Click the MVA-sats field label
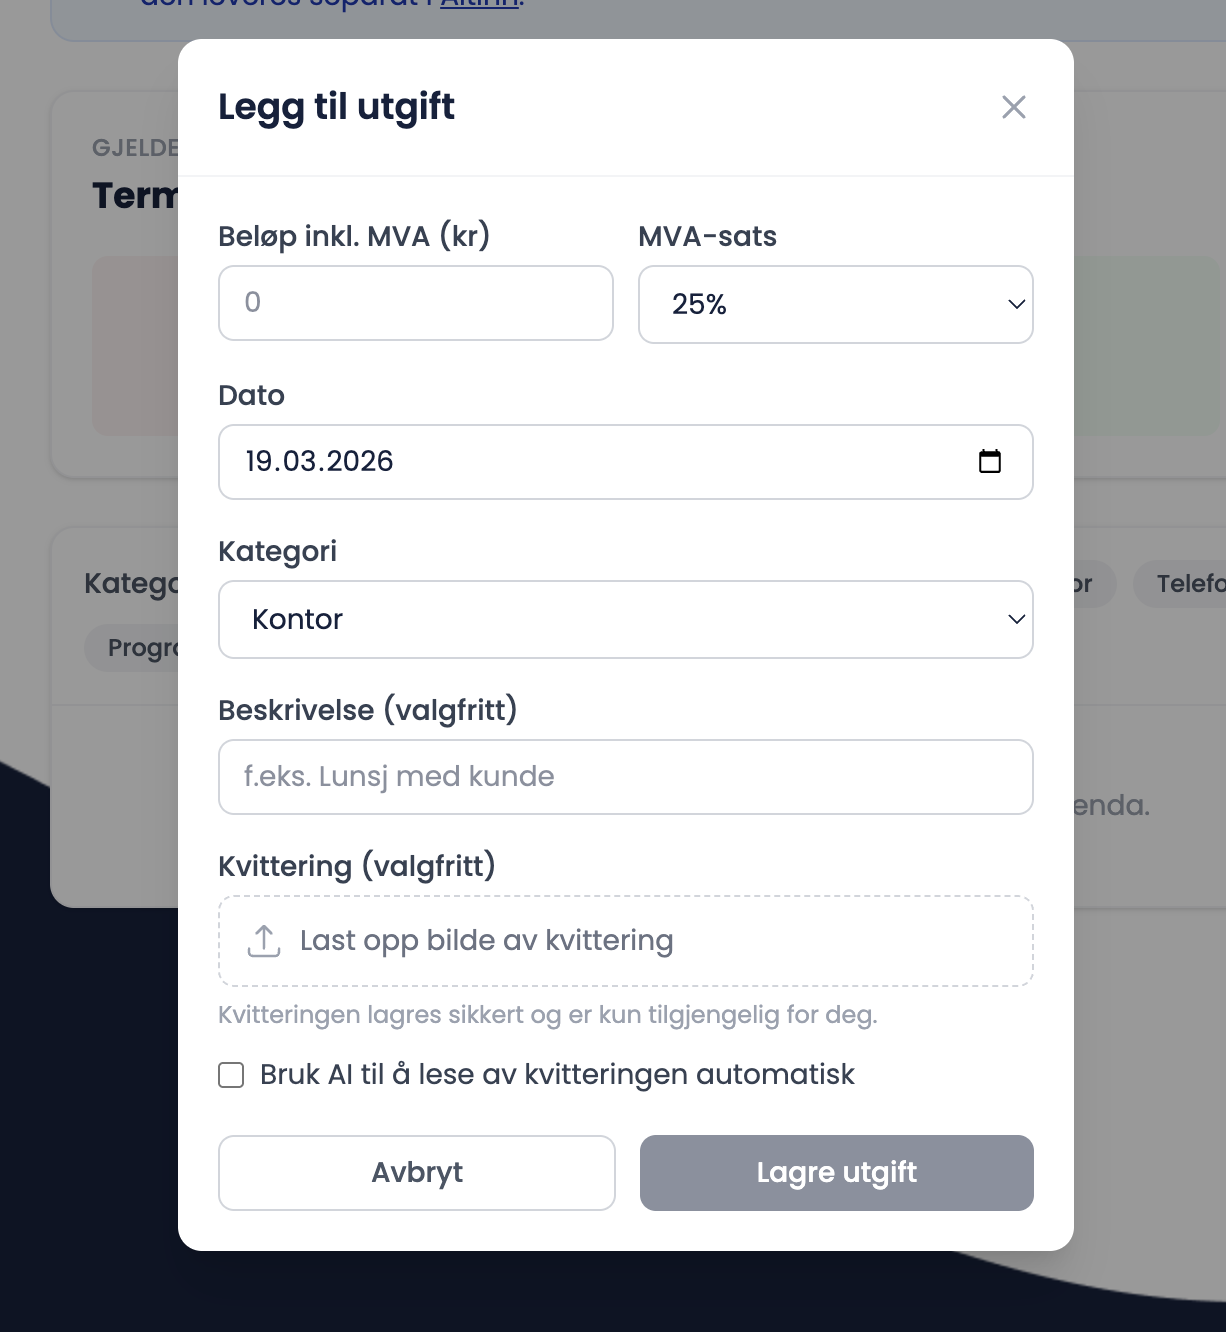The width and height of the screenshot is (1226, 1332). pos(707,236)
